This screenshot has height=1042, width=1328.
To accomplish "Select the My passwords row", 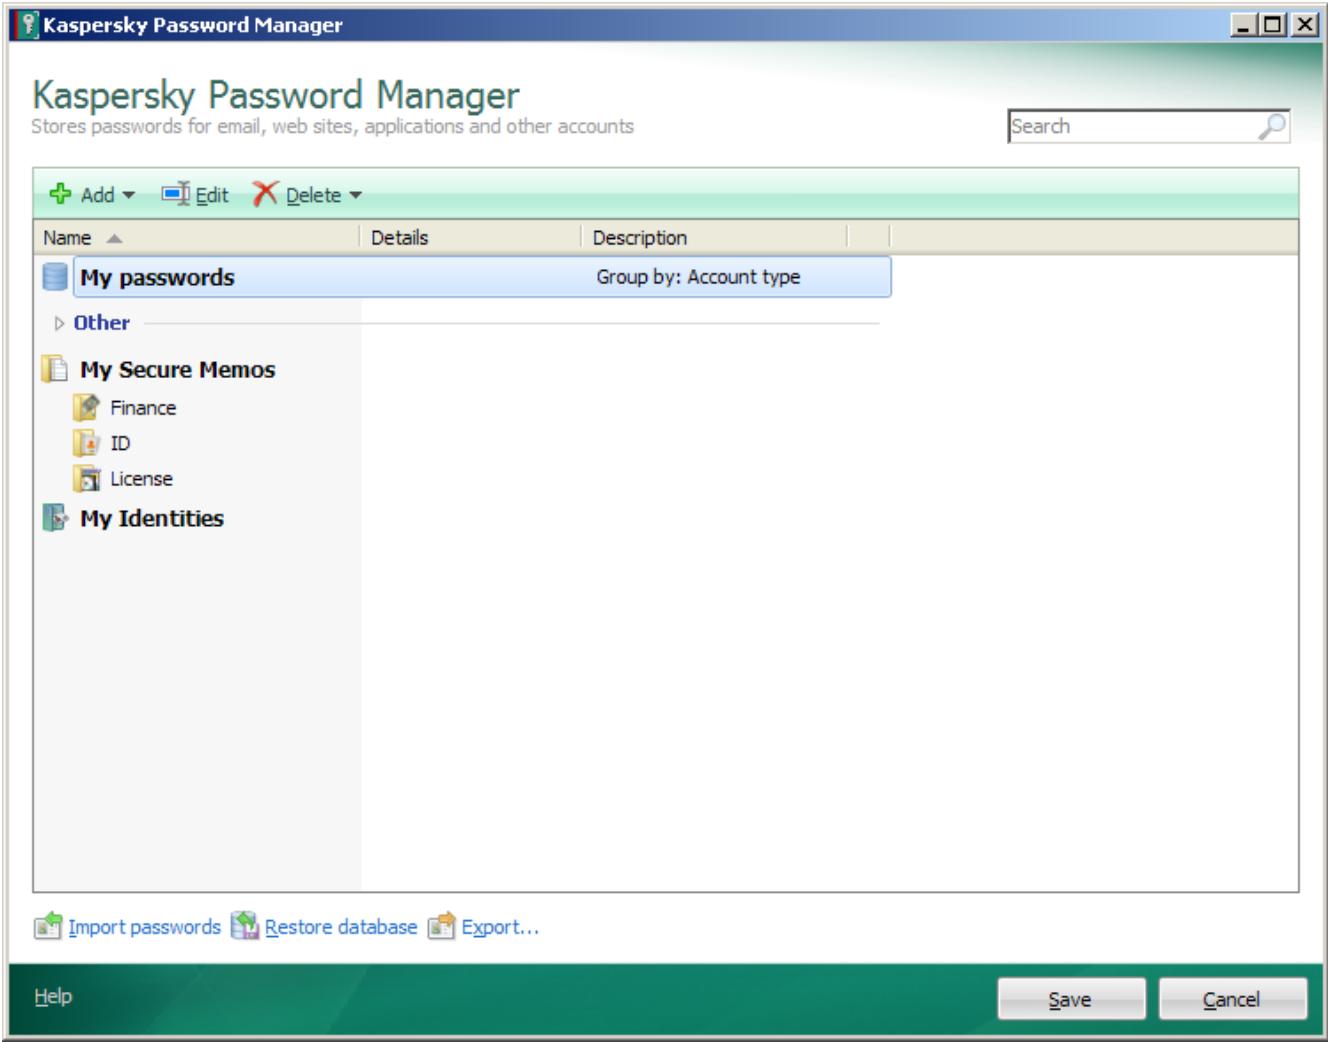I will [482, 277].
